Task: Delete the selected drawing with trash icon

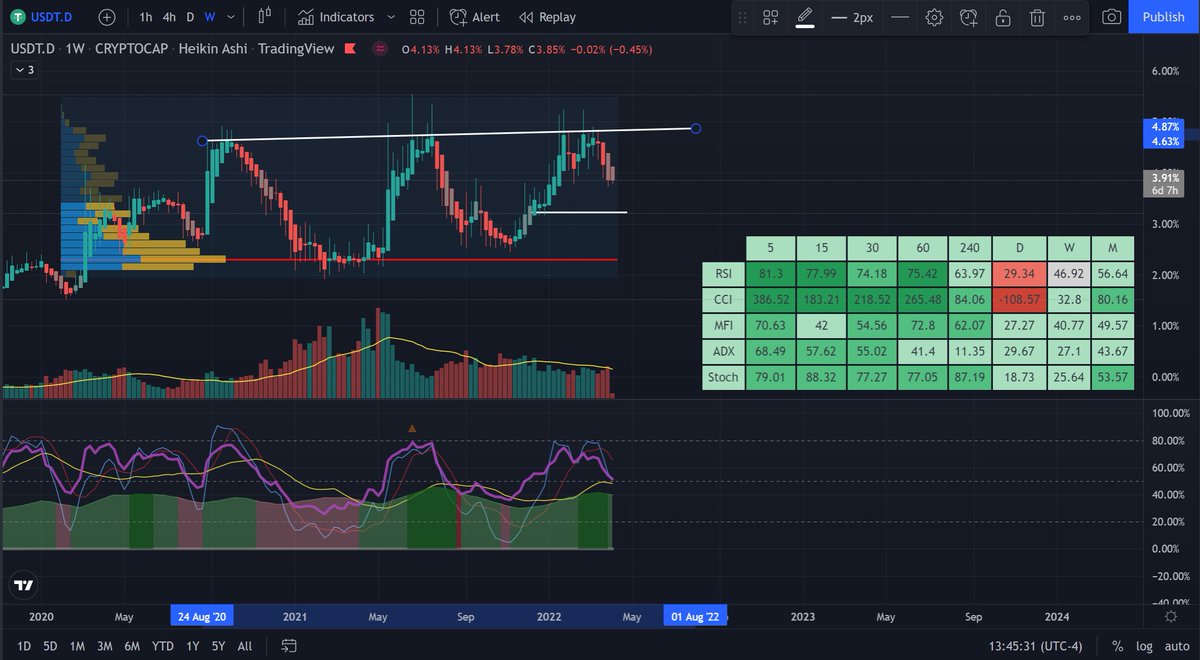Action: point(1038,18)
